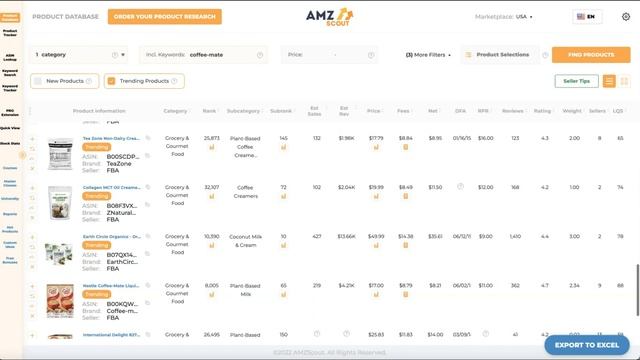Copy the Tea Zone product title icon
The width and height of the screenshot is (640, 360).
click(148, 138)
